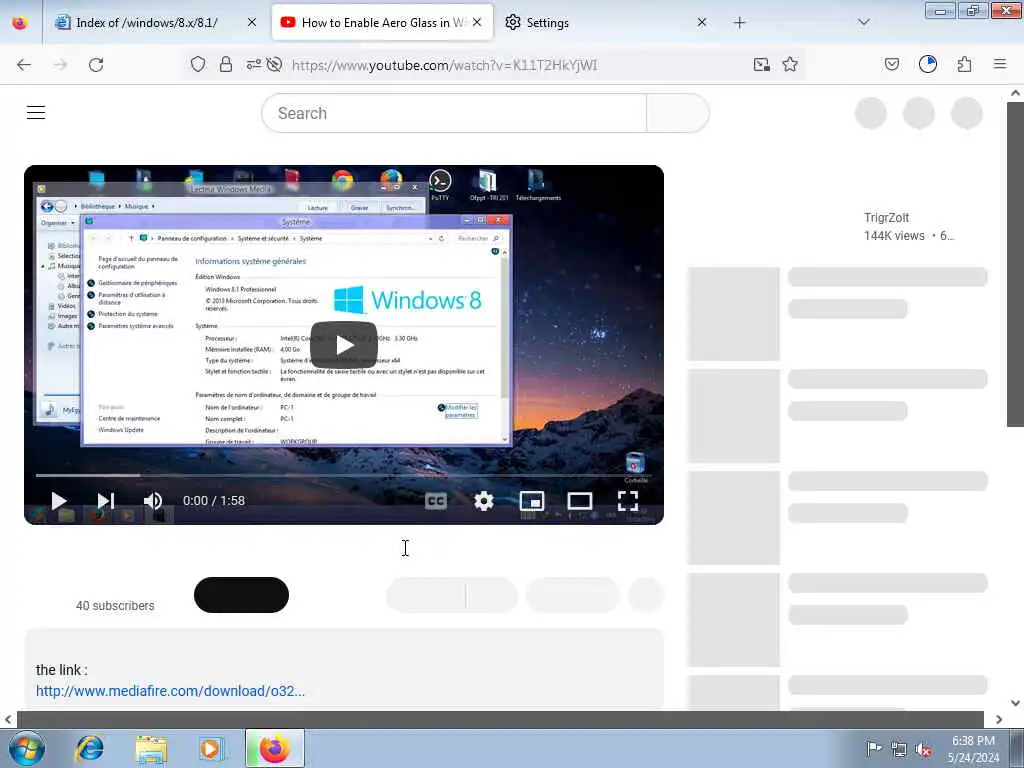Image resolution: width=1024 pixels, height=768 pixels.
Task: Close the YouTube Aero Glass tab
Action: (477, 22)
